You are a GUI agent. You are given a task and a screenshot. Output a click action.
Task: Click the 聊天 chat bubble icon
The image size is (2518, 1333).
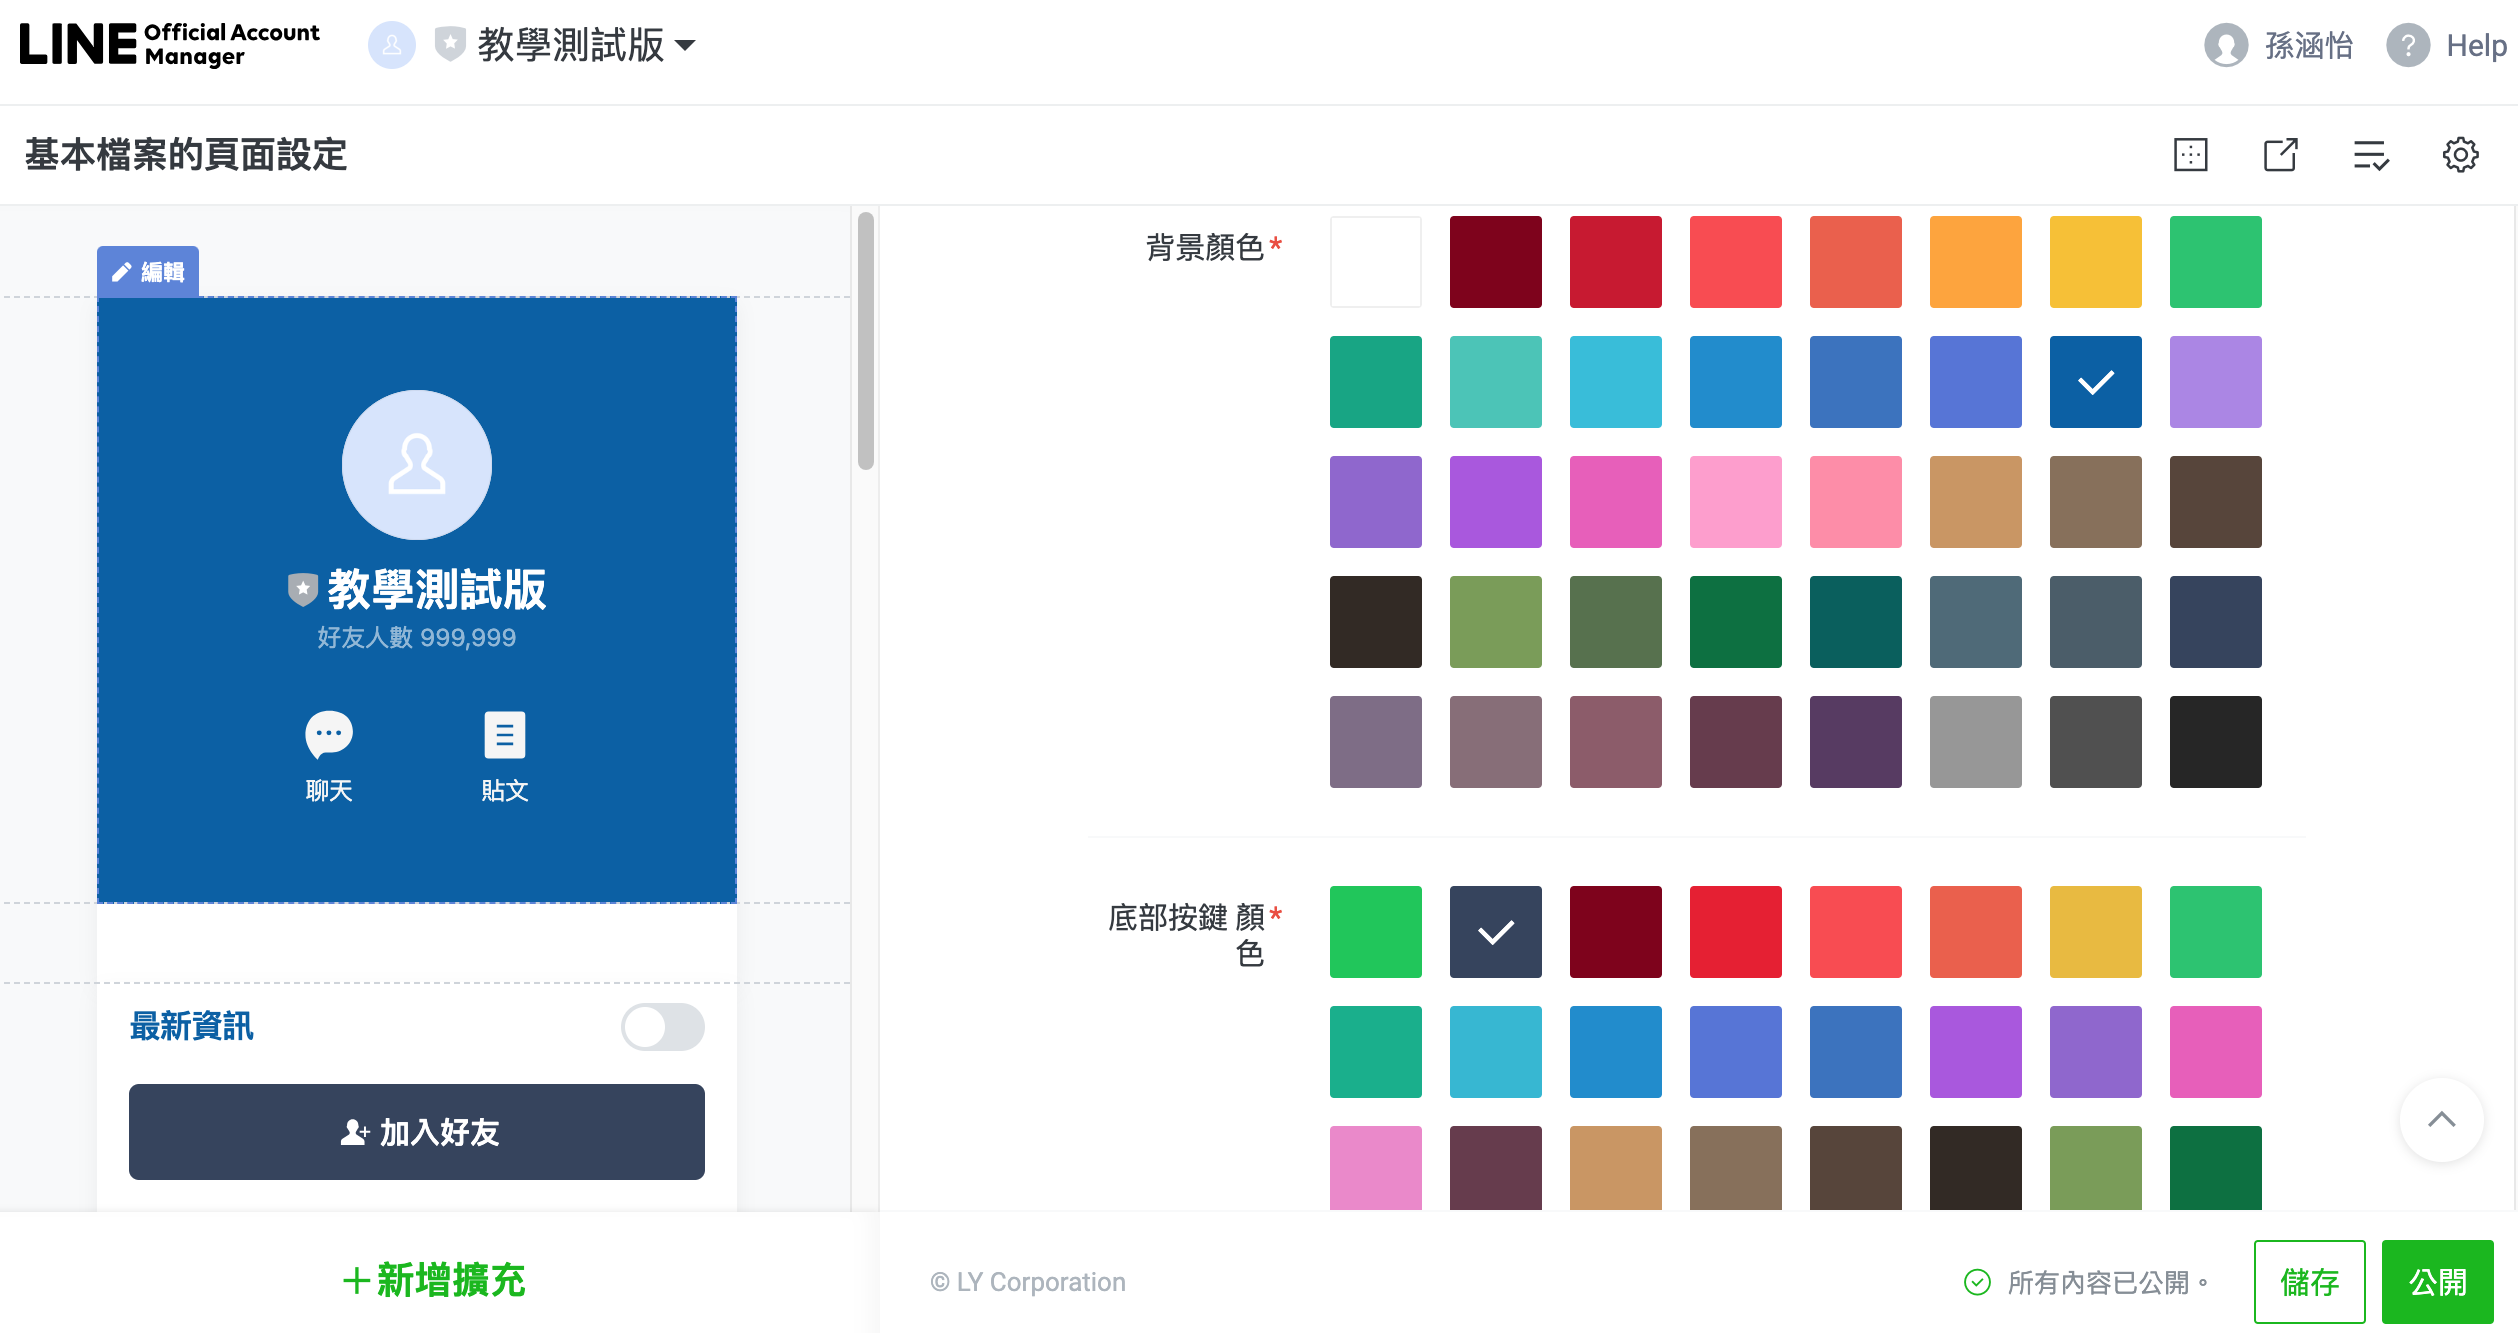point(329,735)
